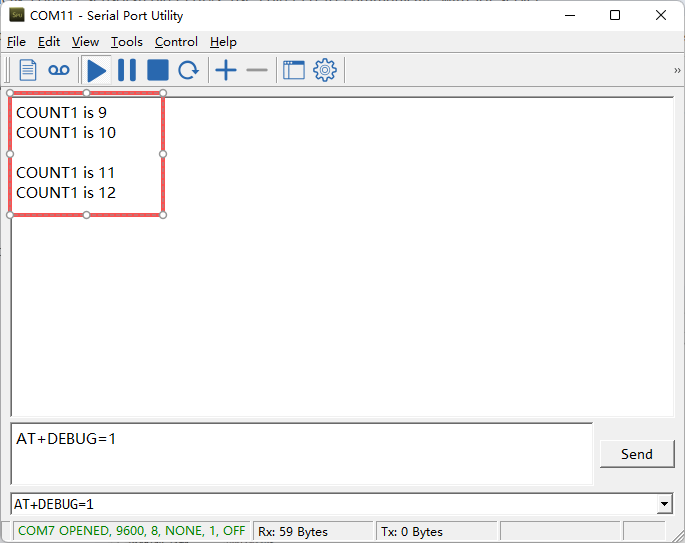Click the line 'COUNT1 is 12'
The height and width of the screenshot is (543, 685).
[66, 193]
